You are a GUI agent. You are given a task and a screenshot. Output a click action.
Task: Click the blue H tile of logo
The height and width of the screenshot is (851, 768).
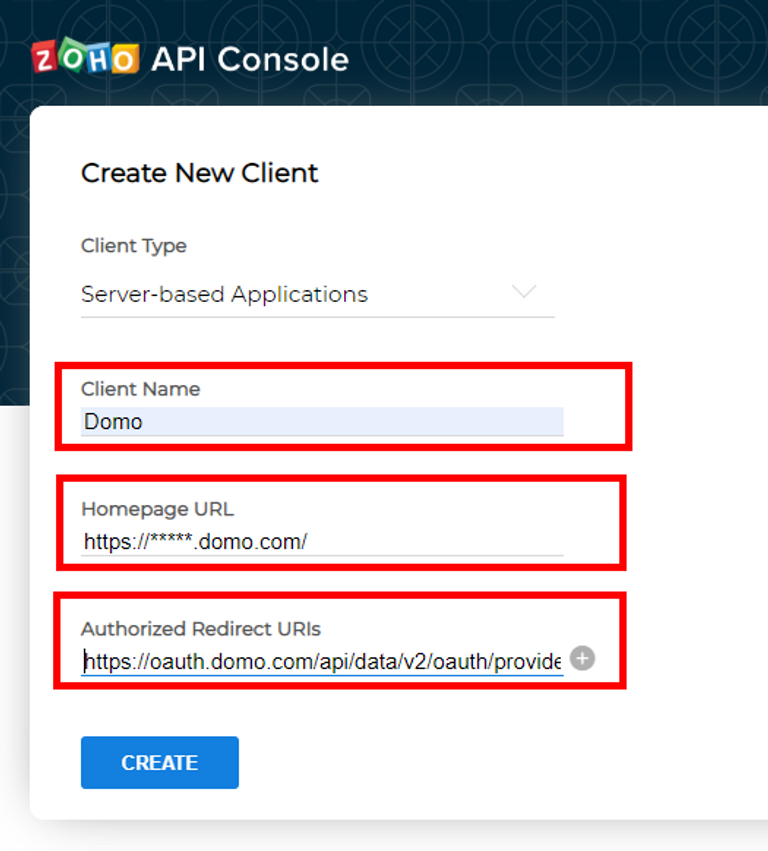point(99,59)
